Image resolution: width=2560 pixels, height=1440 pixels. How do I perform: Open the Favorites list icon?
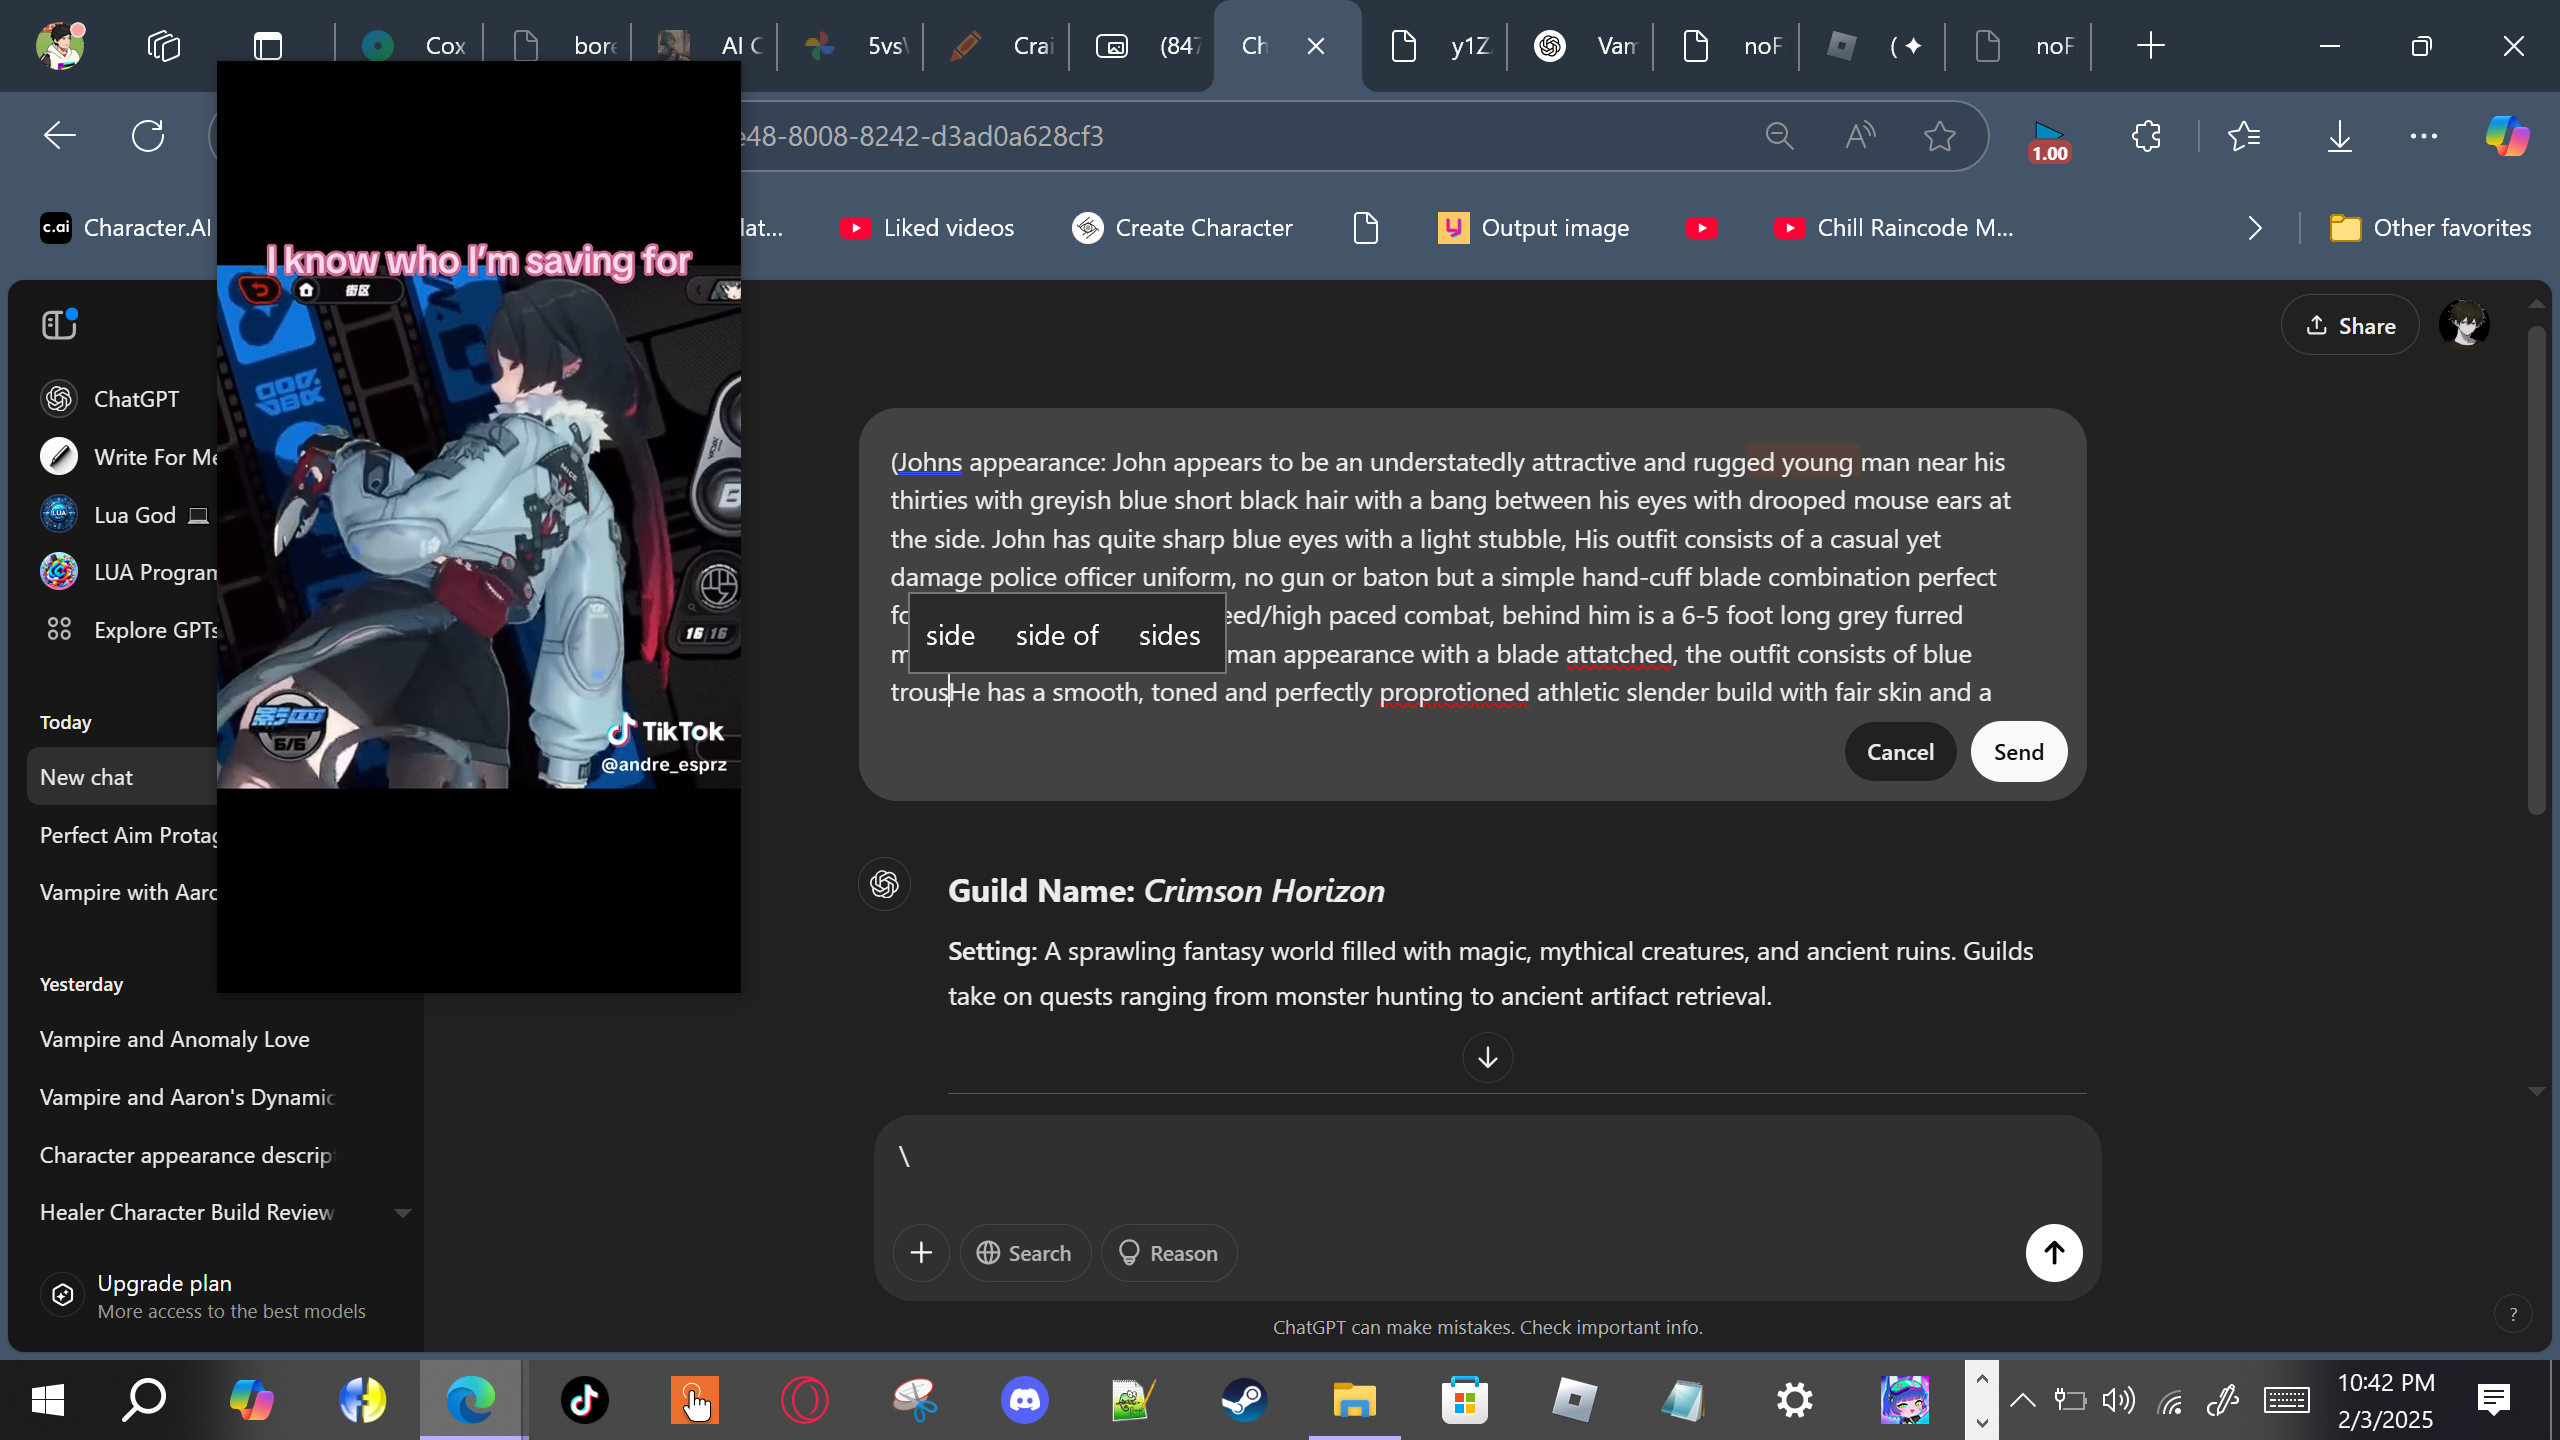coord(2244,136)
